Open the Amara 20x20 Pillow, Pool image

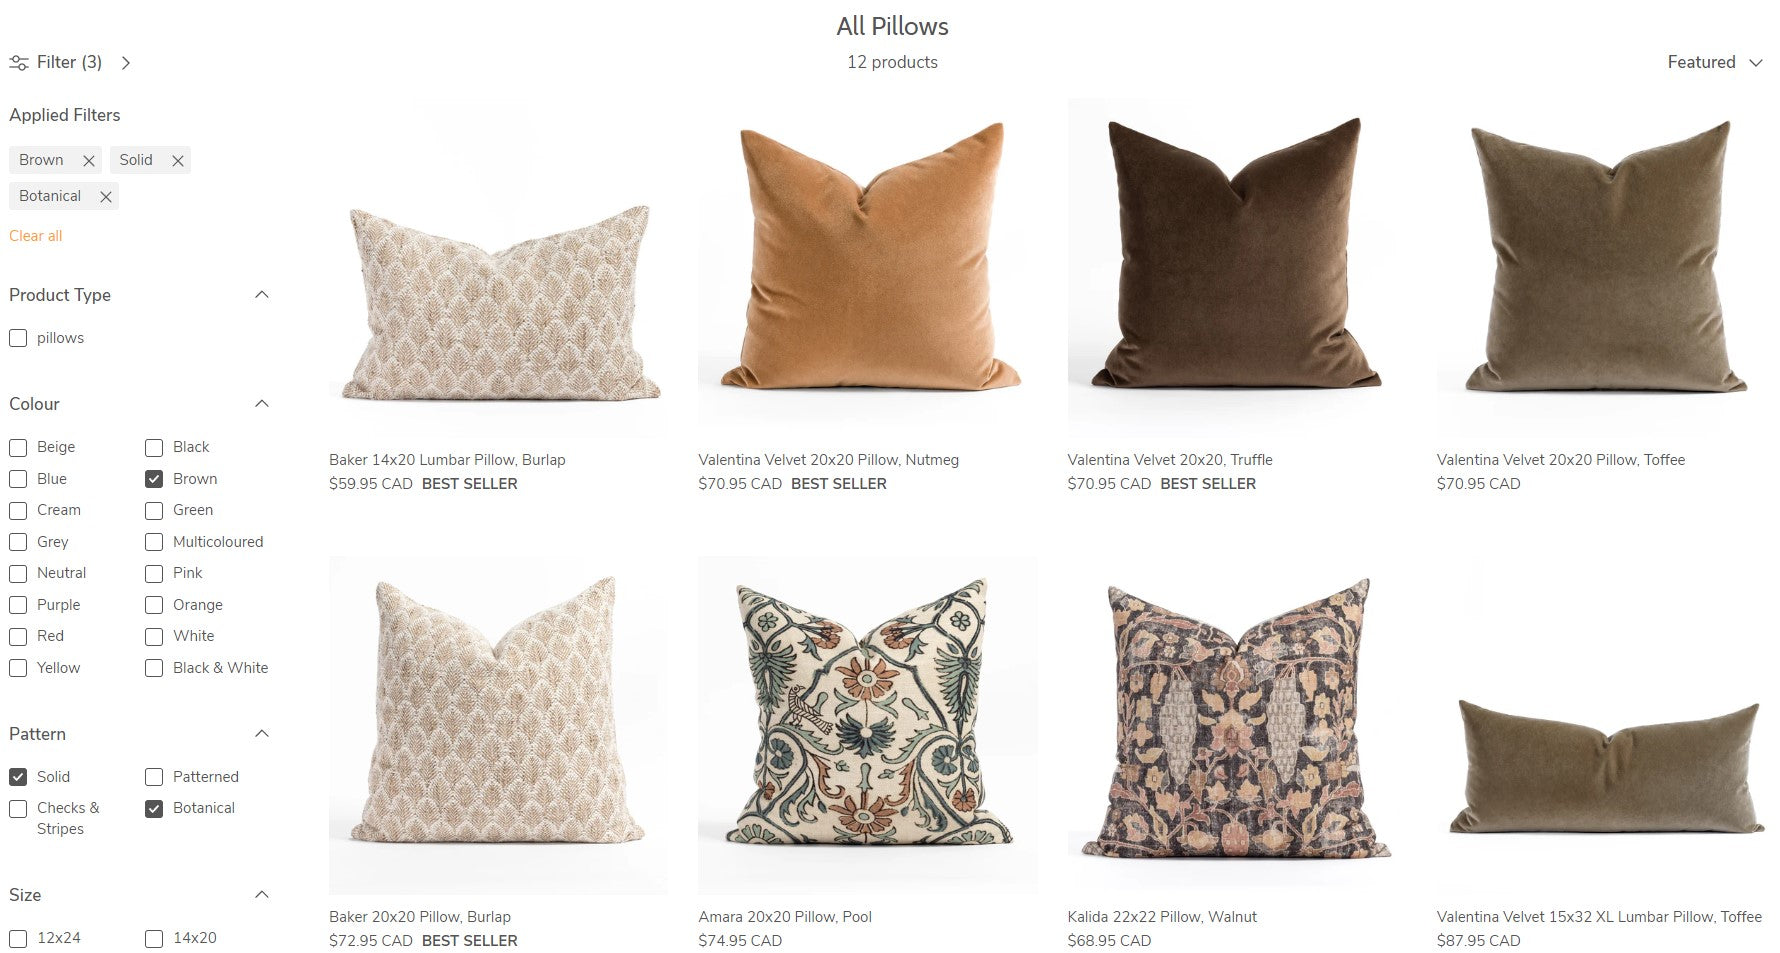pyautogui.click(x=867, y=725)
